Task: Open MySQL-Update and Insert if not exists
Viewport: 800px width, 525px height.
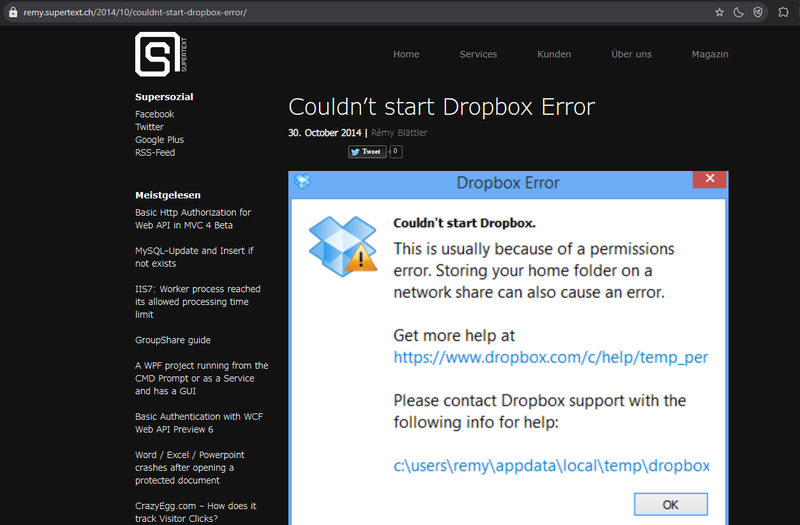Action: click(194, 257)
